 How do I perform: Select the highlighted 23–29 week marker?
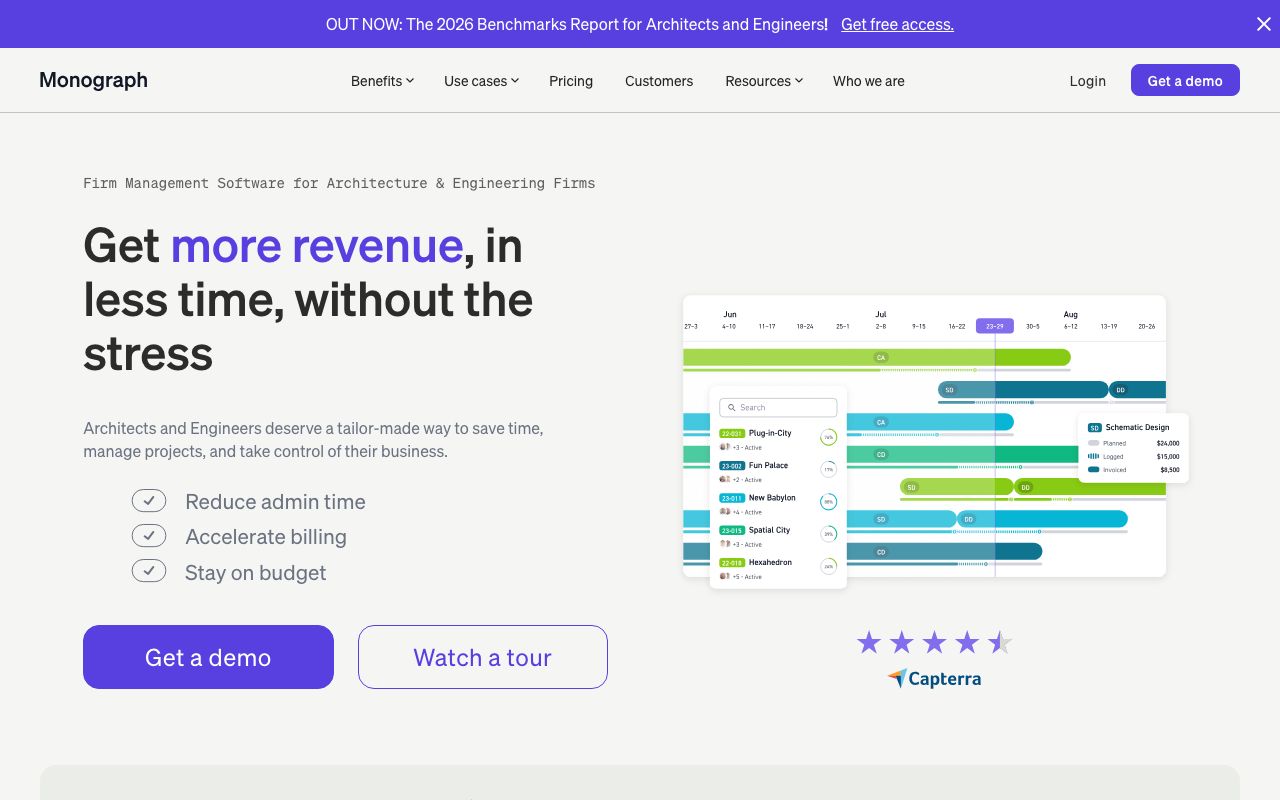(994, 326)
